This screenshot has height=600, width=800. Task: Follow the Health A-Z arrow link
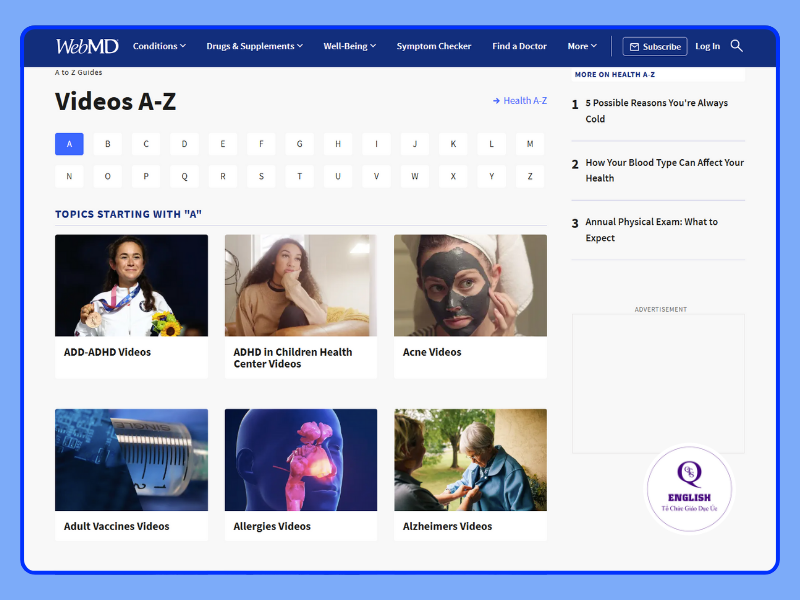coord(520,101)
